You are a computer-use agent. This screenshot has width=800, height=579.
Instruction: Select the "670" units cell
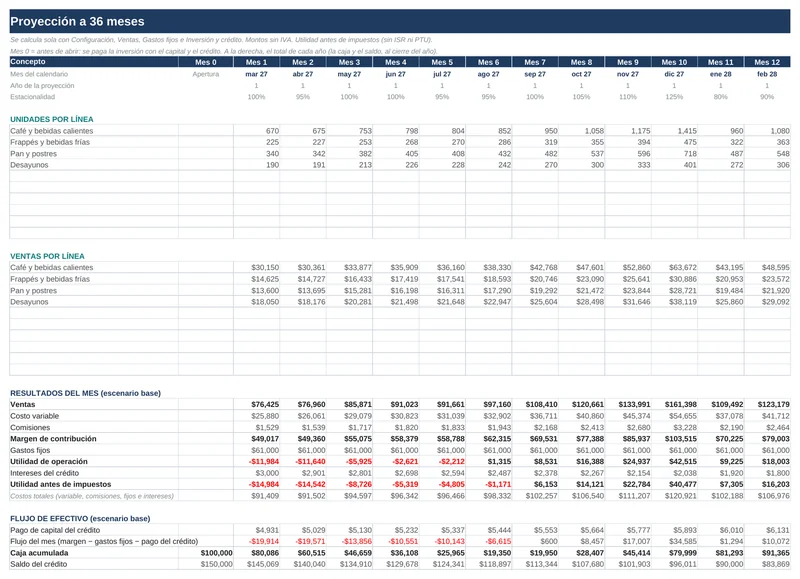pos(257,131)
